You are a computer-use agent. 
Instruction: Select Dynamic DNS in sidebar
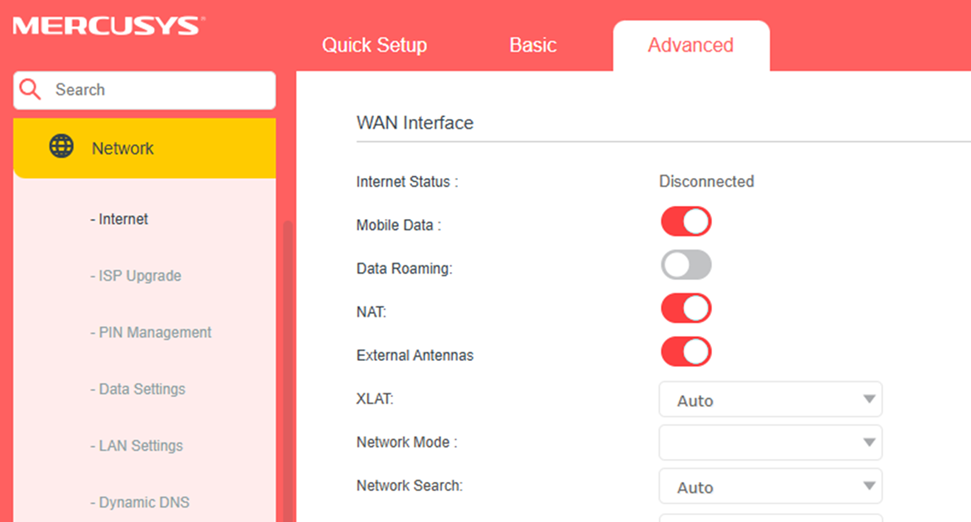(143, 502)
